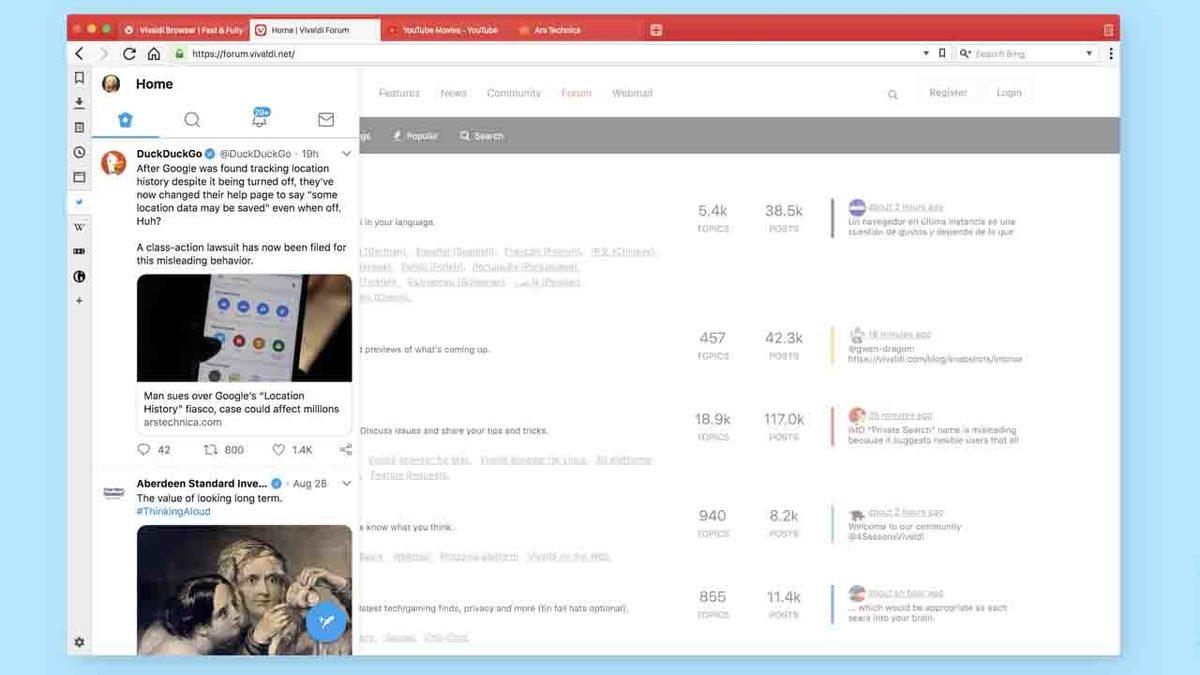Click the new tab plus button
Viewport: 1200px width, 675px height.
coord(656,30)
